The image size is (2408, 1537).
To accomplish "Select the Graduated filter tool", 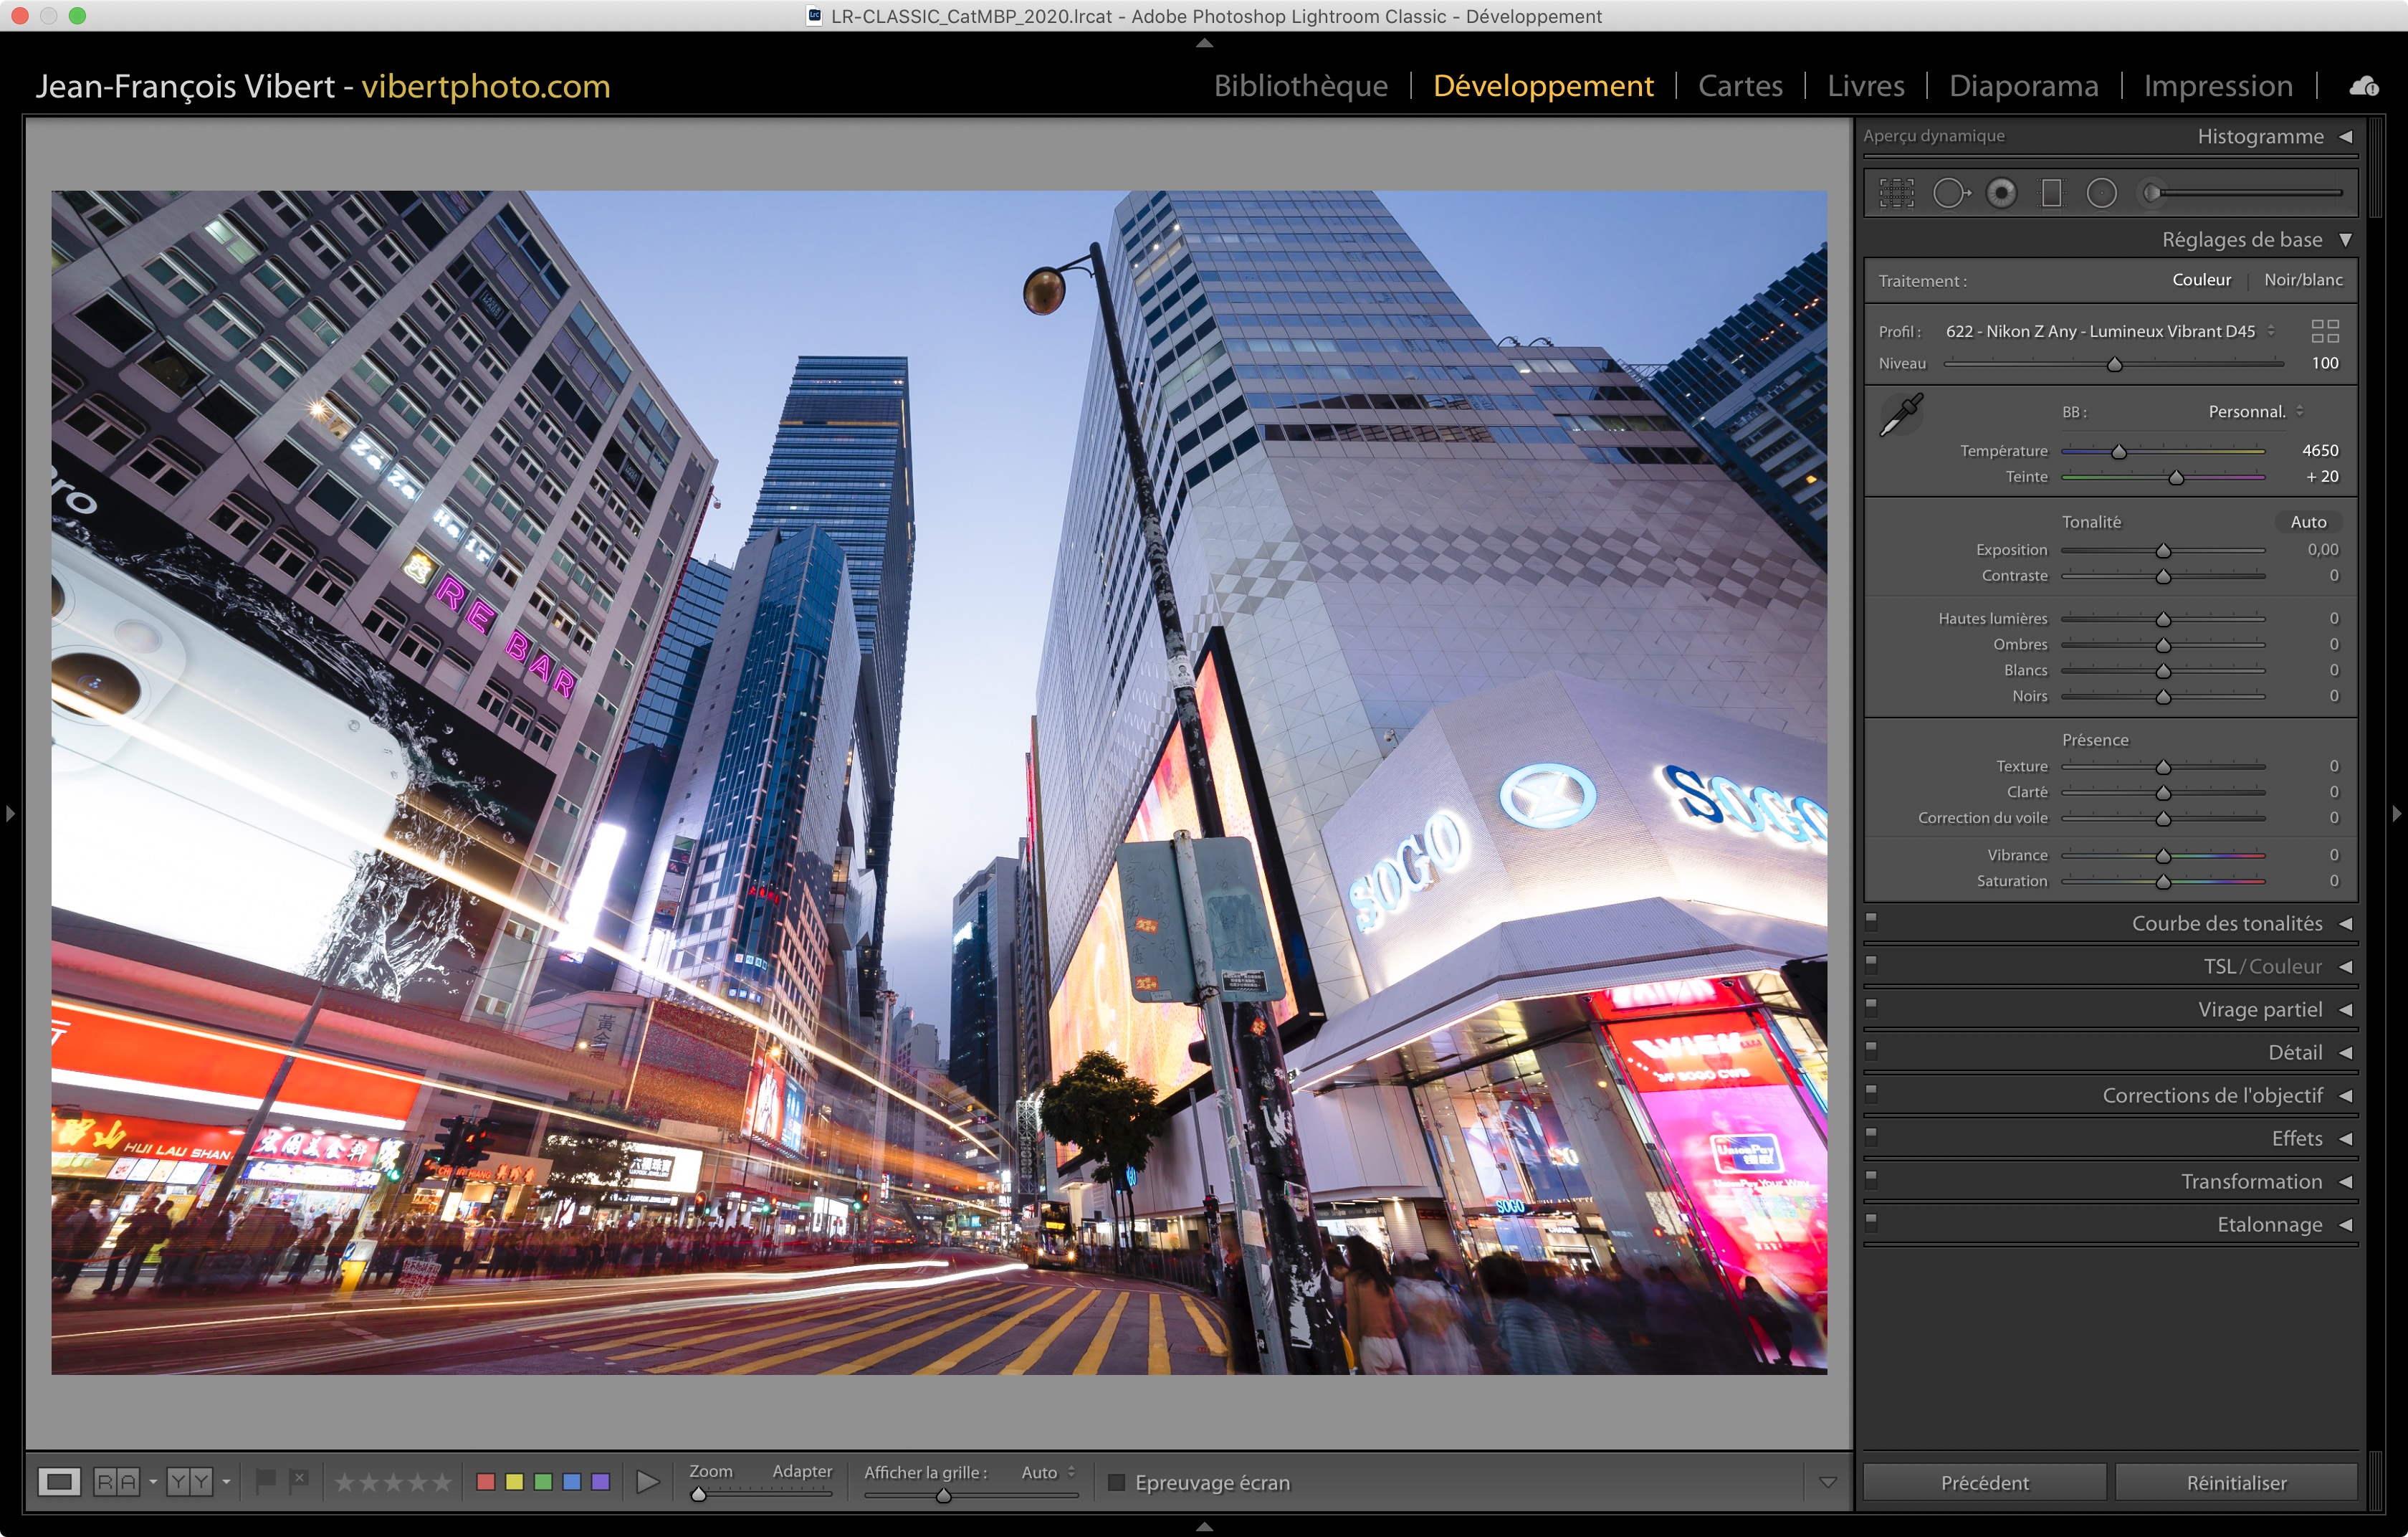I will [2051, 193].
